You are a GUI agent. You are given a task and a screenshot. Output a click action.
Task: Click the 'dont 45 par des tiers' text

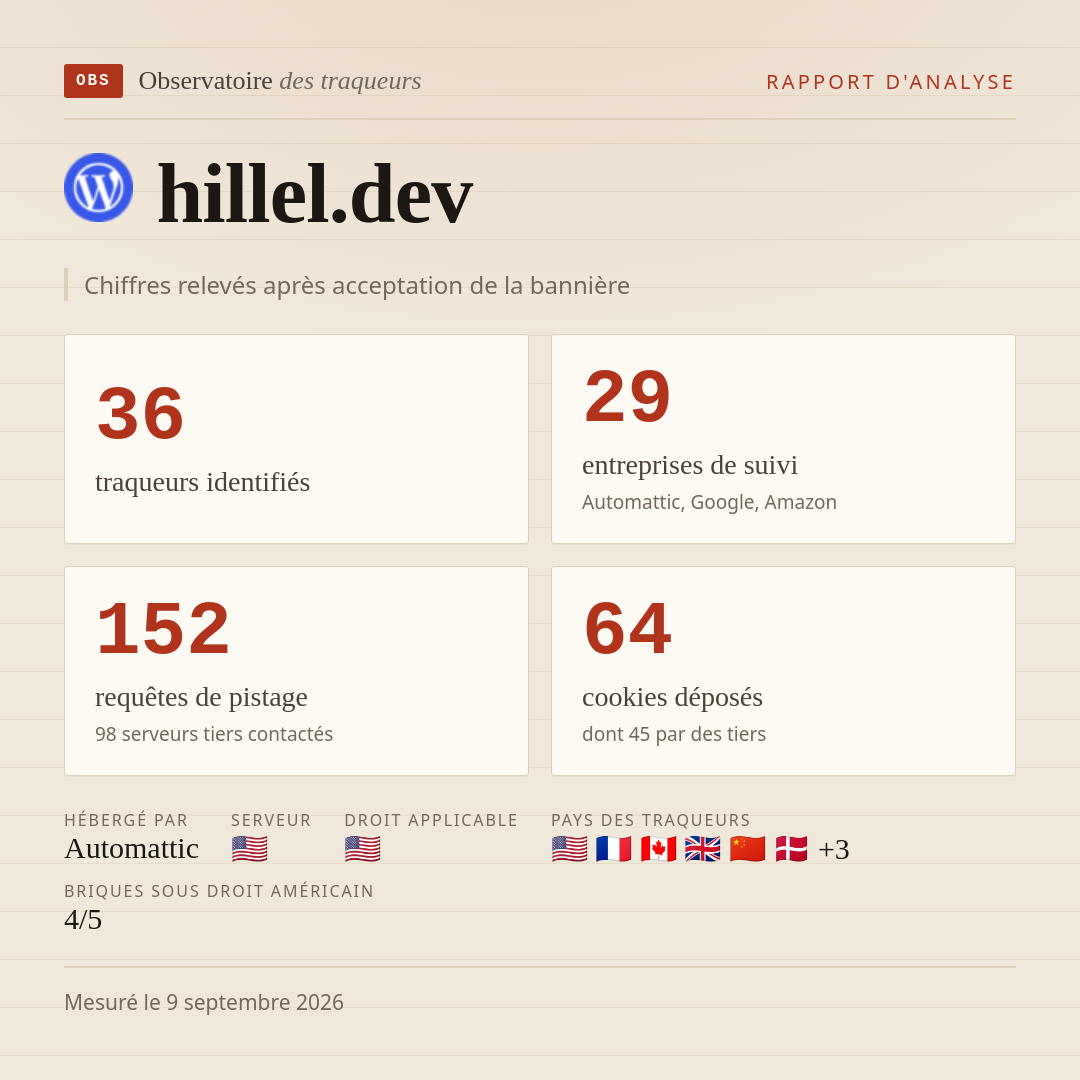674,734
